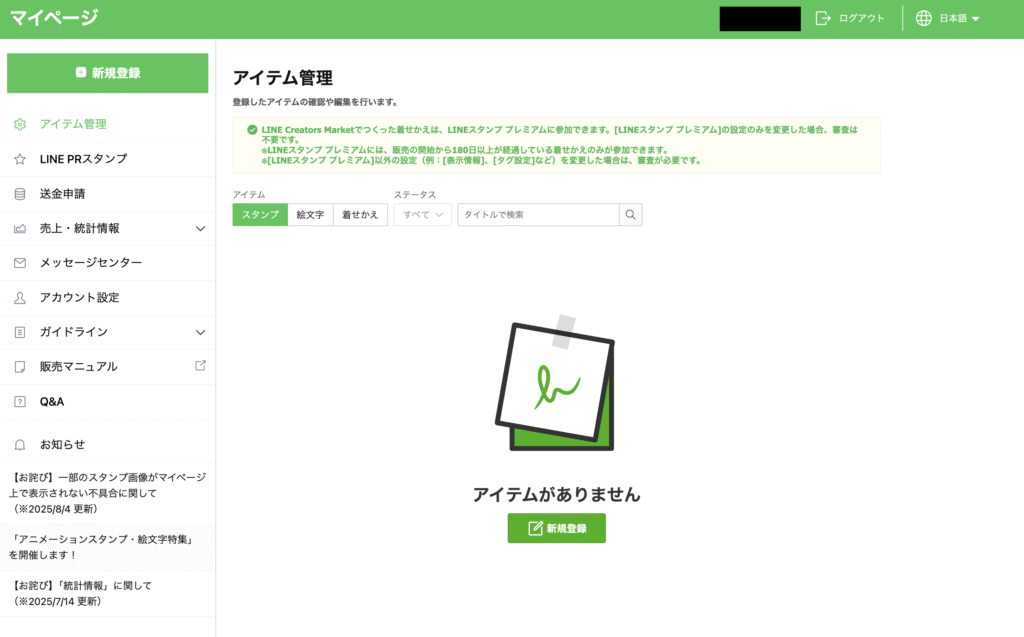1024x637 pixels.
Task: Open the 日本語 language dropdown
Action: pyautogui.click(x=959, y=18)
